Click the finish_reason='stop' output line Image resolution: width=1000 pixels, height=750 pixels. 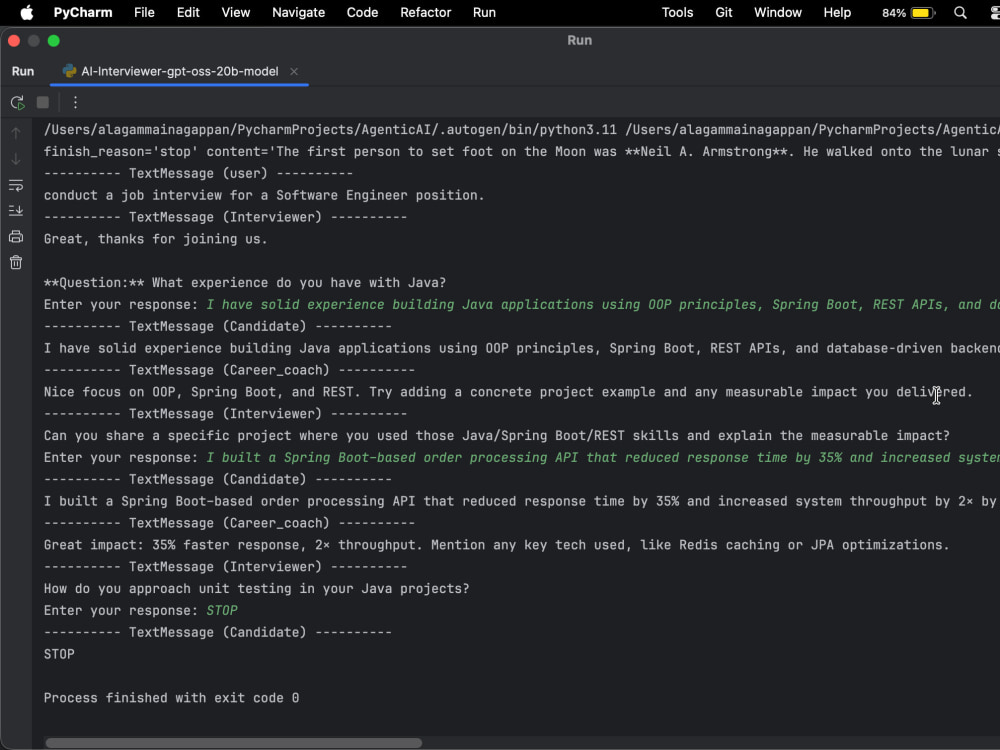[x=522, y=152]
